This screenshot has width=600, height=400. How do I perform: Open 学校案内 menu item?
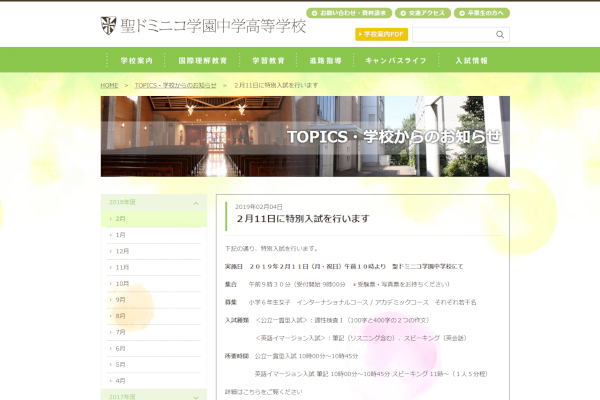tap(136, 60)
